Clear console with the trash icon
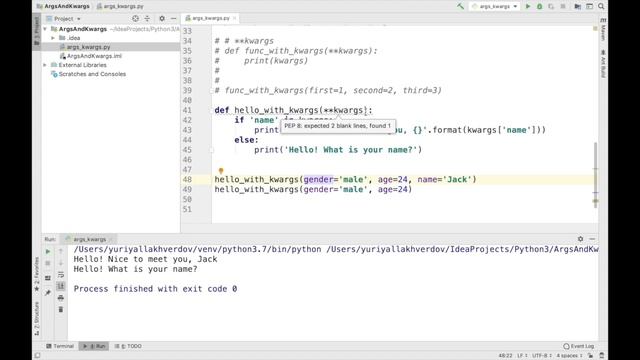This screenshot has height=360, width=640. pyautogui.click(x=61, y=309)
